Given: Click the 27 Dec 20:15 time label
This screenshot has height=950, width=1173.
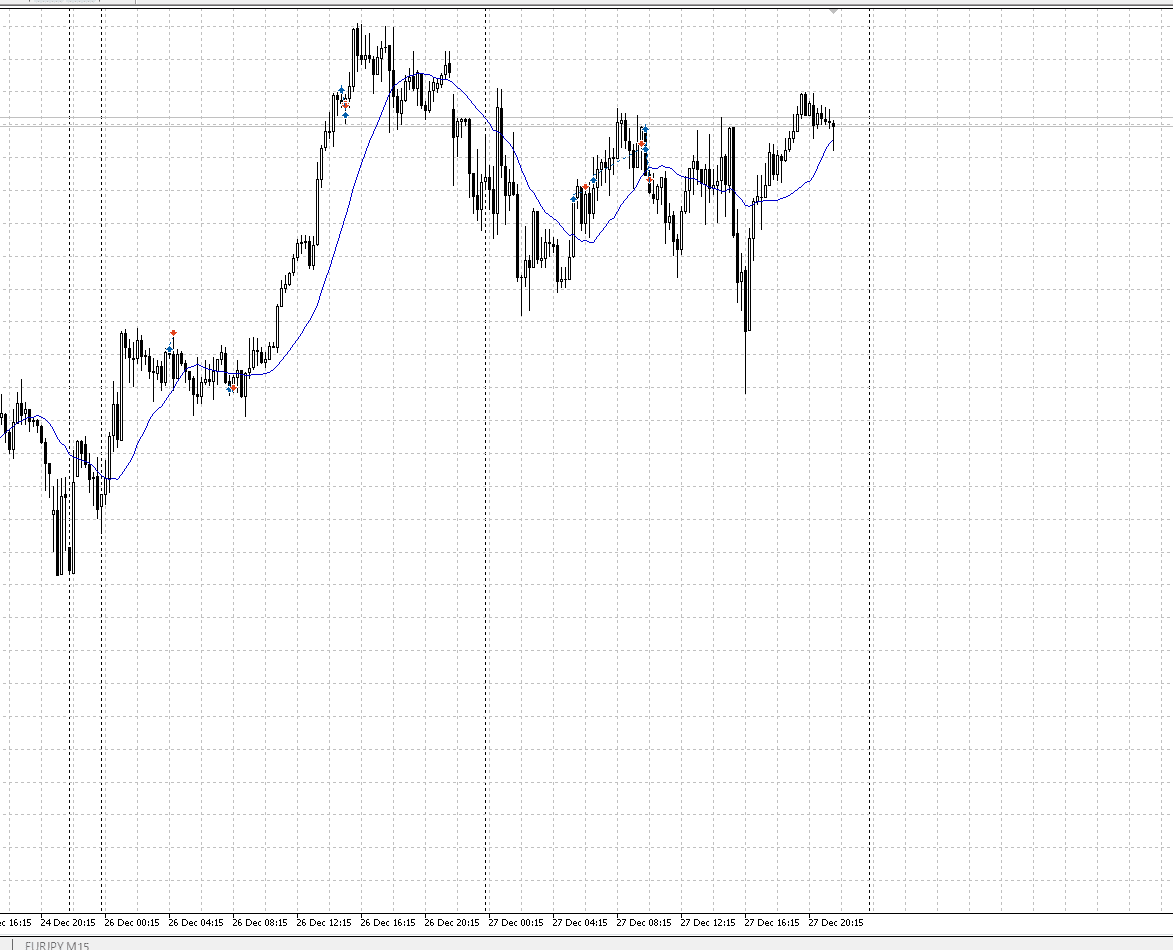Looking at the screenshot, I should [835, 922].
